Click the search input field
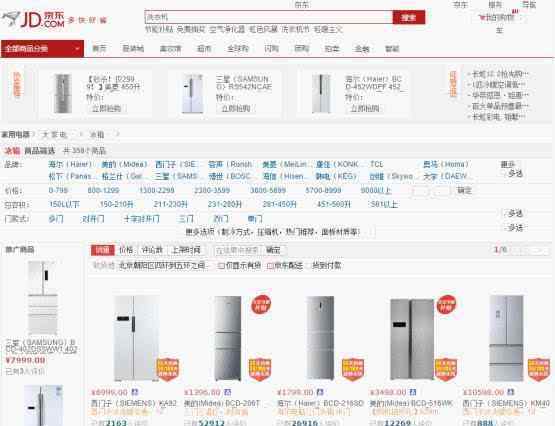Viewport: 555px width, 426px height. 269,17
